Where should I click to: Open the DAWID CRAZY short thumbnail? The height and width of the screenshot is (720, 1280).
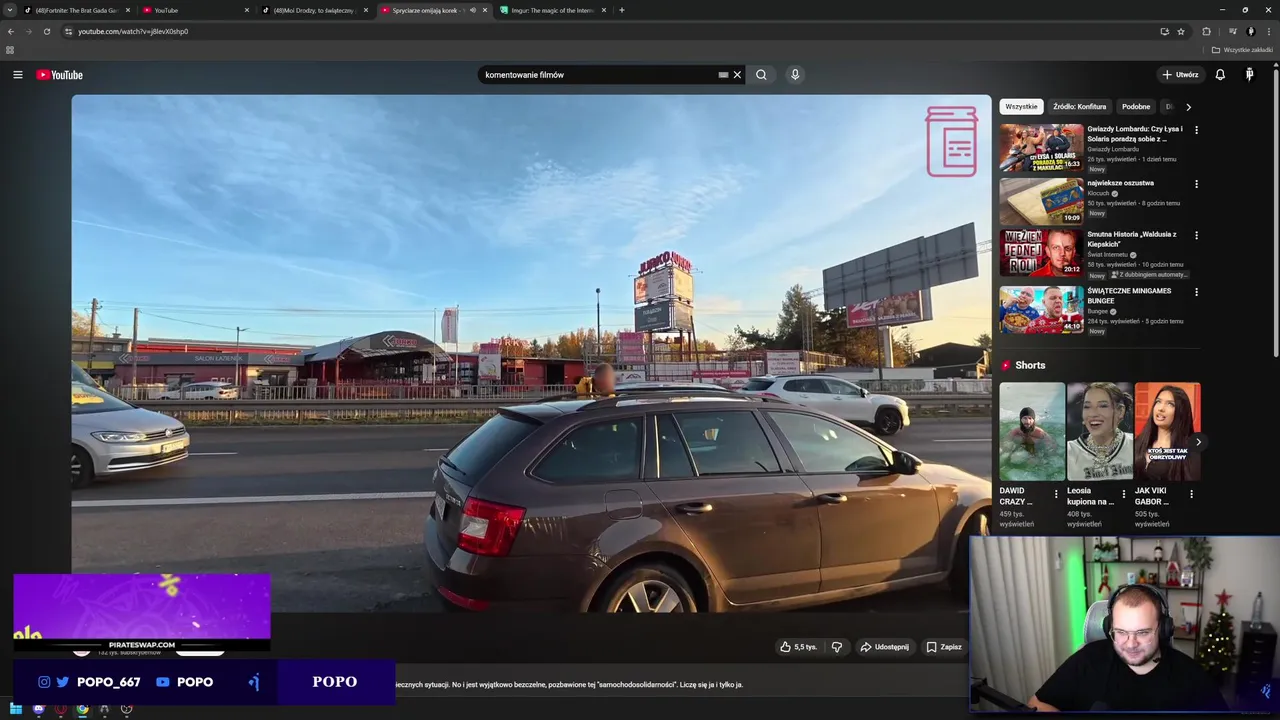1032,432
